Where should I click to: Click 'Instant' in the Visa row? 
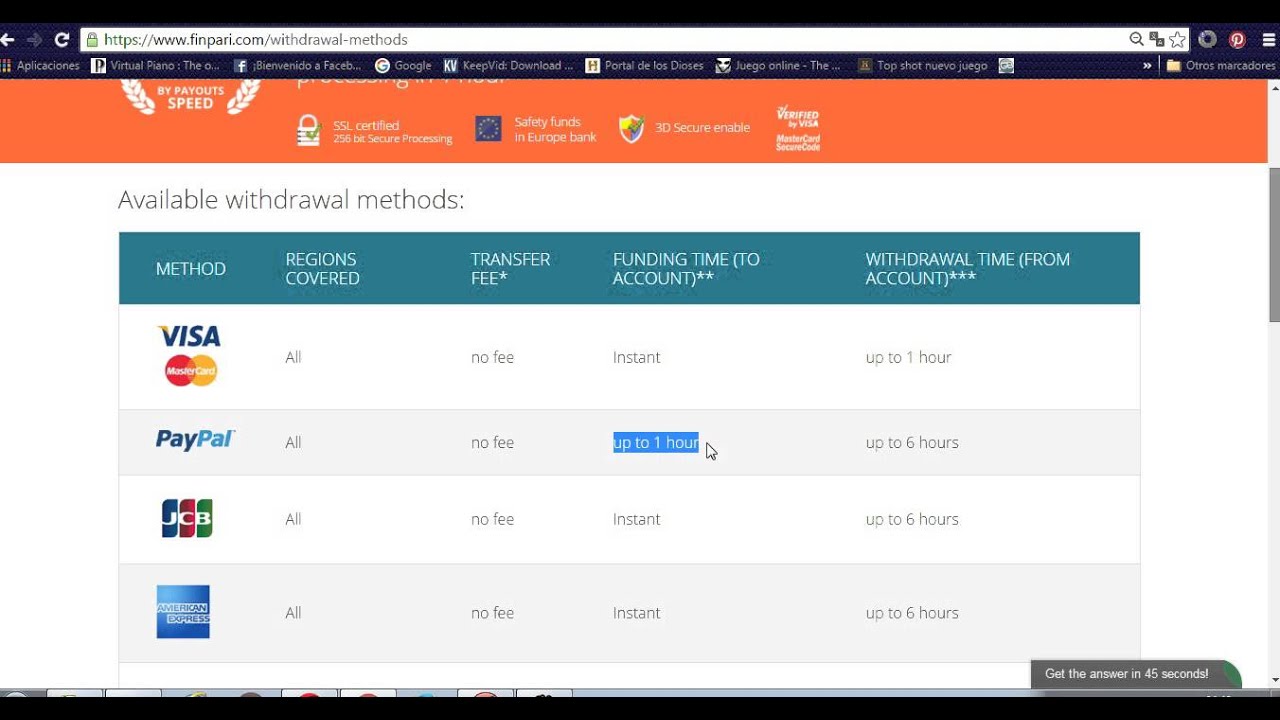pos(636,357)
